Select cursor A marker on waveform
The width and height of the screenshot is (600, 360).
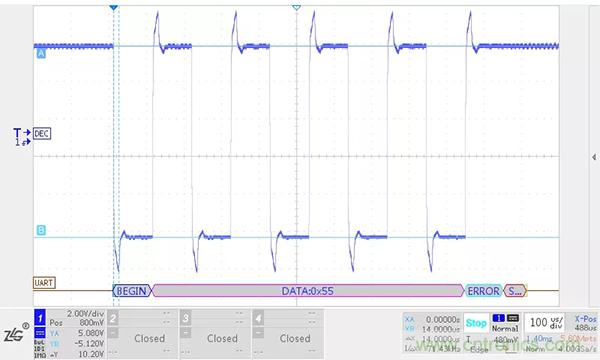pos(41,54)
